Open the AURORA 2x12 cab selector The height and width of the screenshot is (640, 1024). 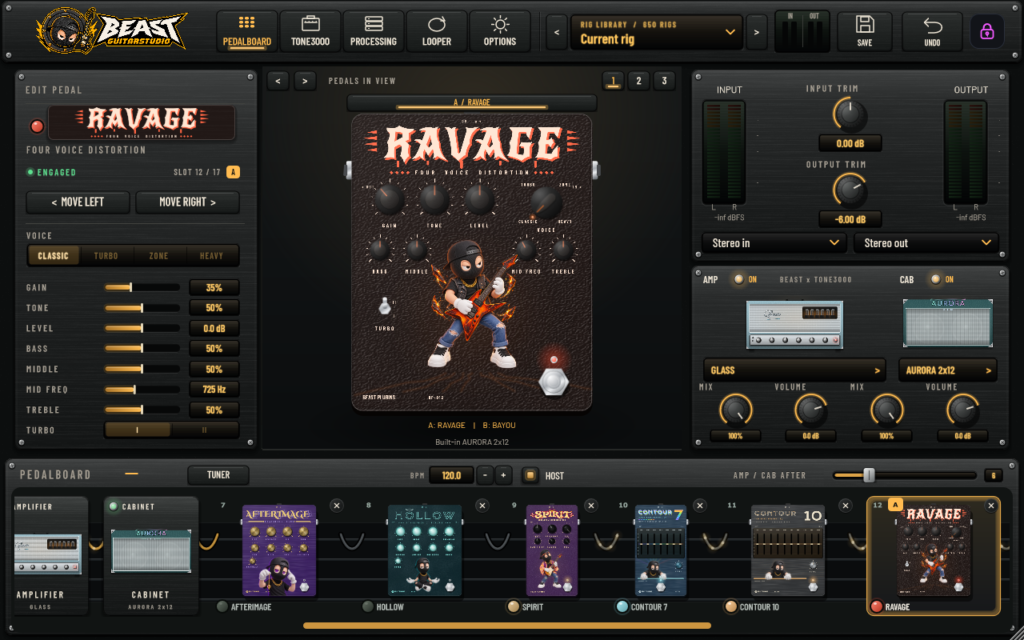(948, 370)
